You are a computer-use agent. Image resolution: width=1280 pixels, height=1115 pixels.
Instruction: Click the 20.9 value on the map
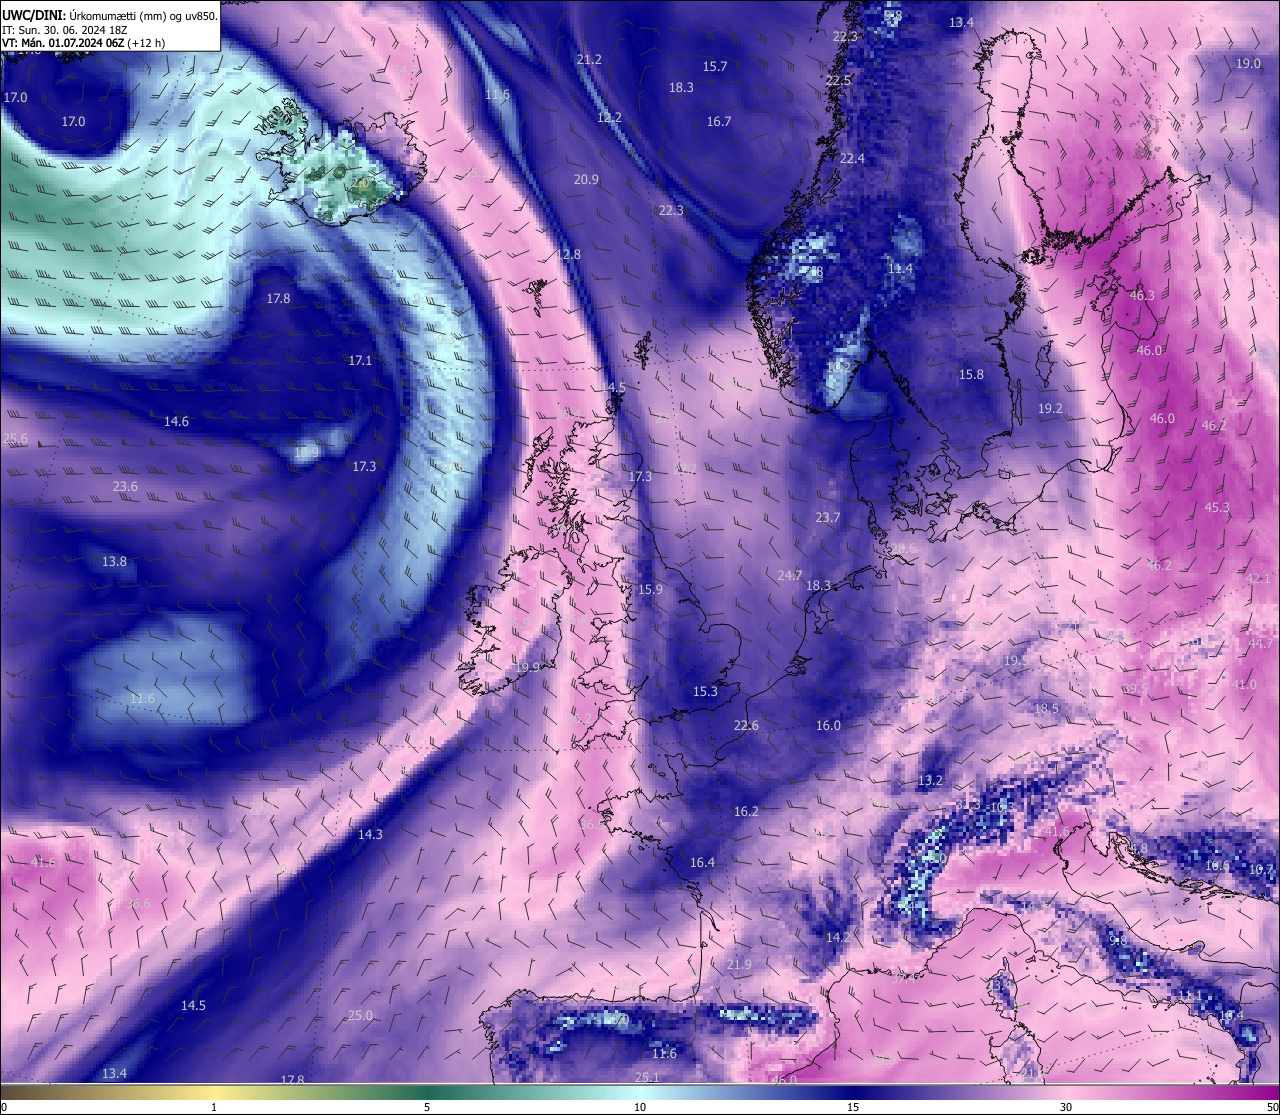[x=586, y=179]
